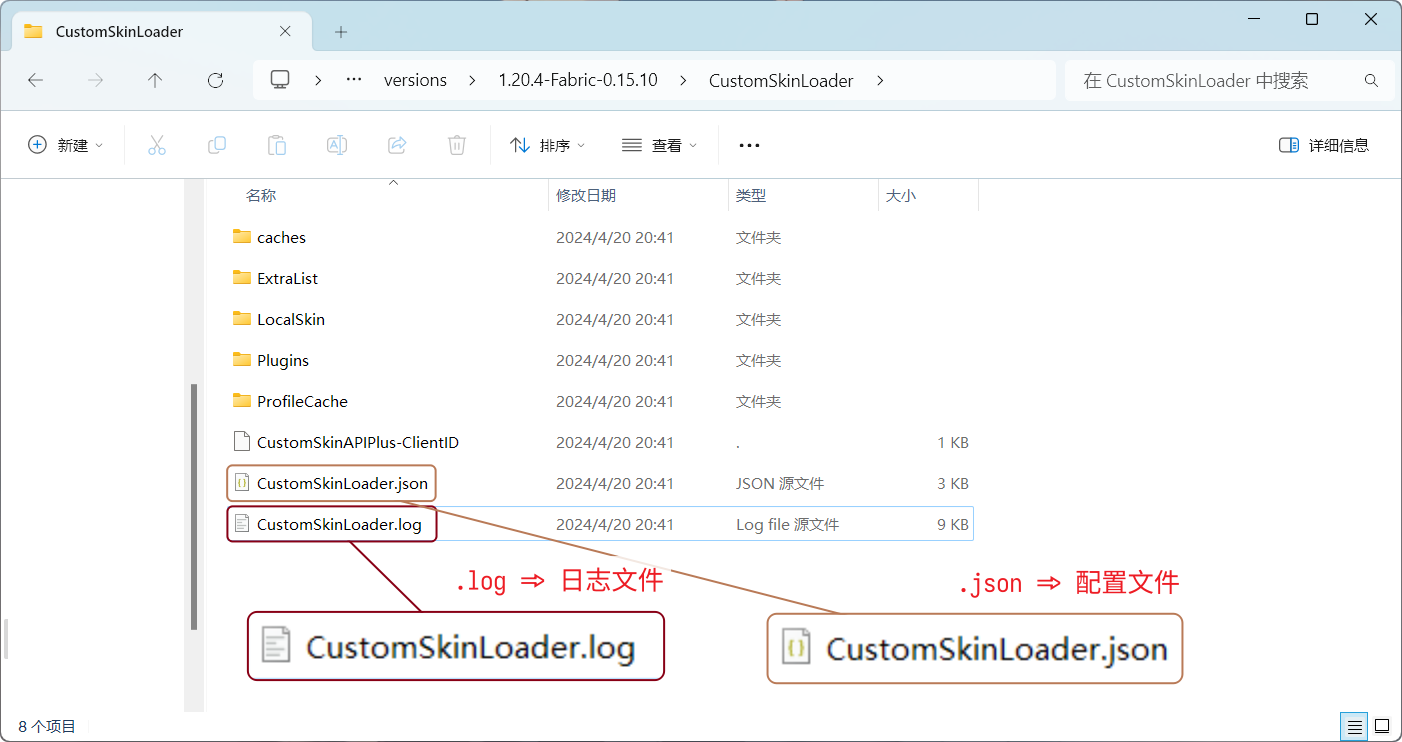1402x742 pixels.
Task: Refresh the folder view
Action: point(214,80)
